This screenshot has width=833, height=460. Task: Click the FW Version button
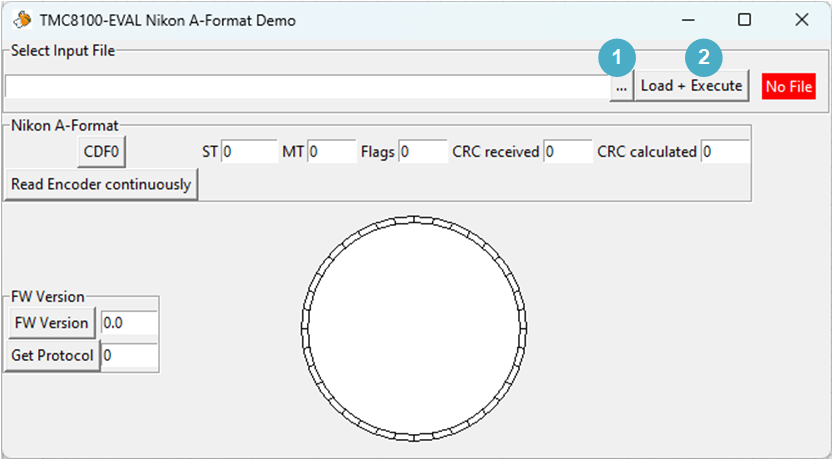coord(52,323)
